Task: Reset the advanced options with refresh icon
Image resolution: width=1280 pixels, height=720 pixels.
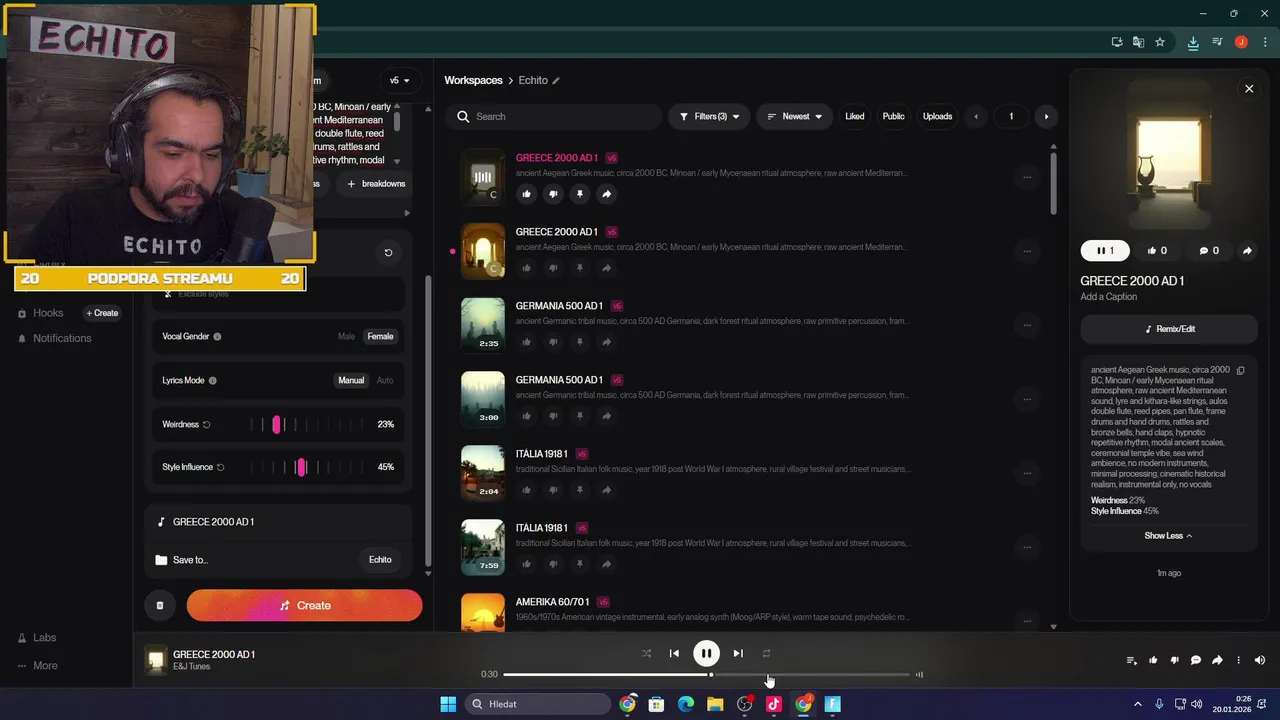Action: tap(388, 253)
